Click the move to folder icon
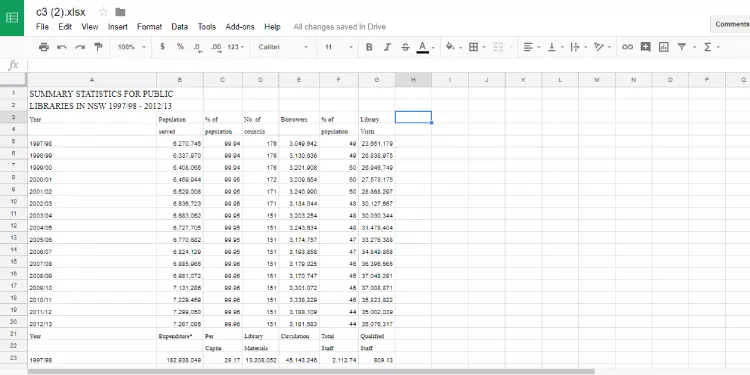This screenshot has height=375, width=750. coord(120,12)
